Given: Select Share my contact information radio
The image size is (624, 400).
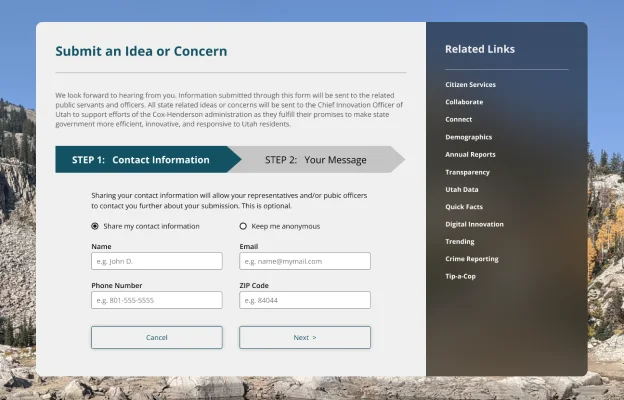Looking at the screenshot, I should coord(95,226).
